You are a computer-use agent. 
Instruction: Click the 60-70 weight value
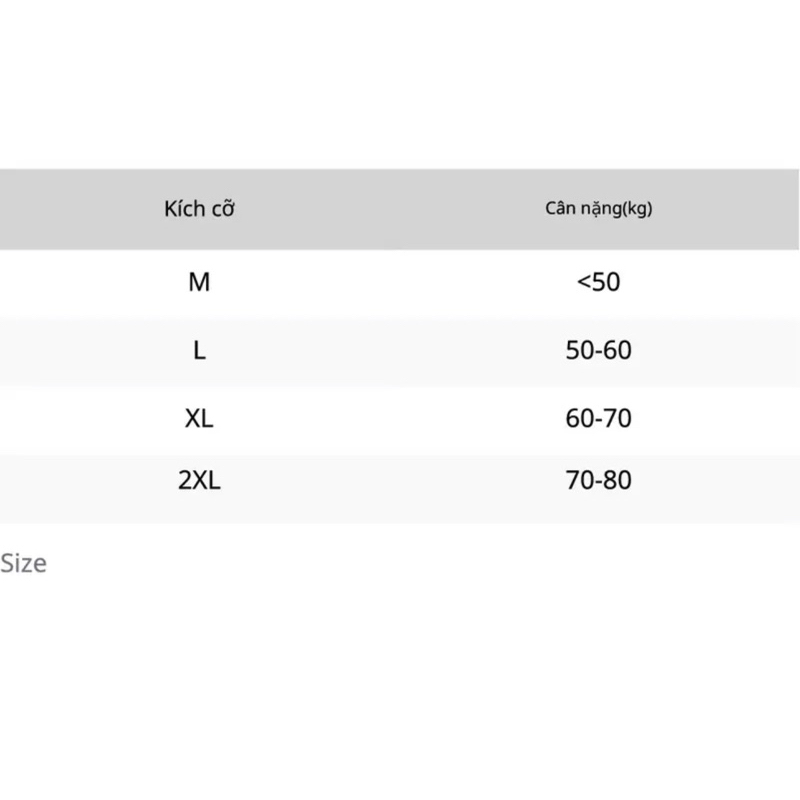[599, 418]
